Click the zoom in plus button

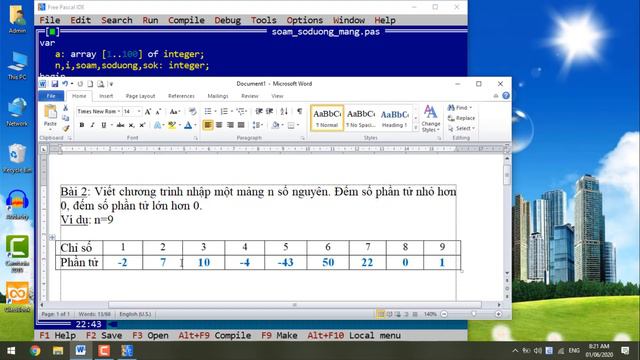click(498, 314)
